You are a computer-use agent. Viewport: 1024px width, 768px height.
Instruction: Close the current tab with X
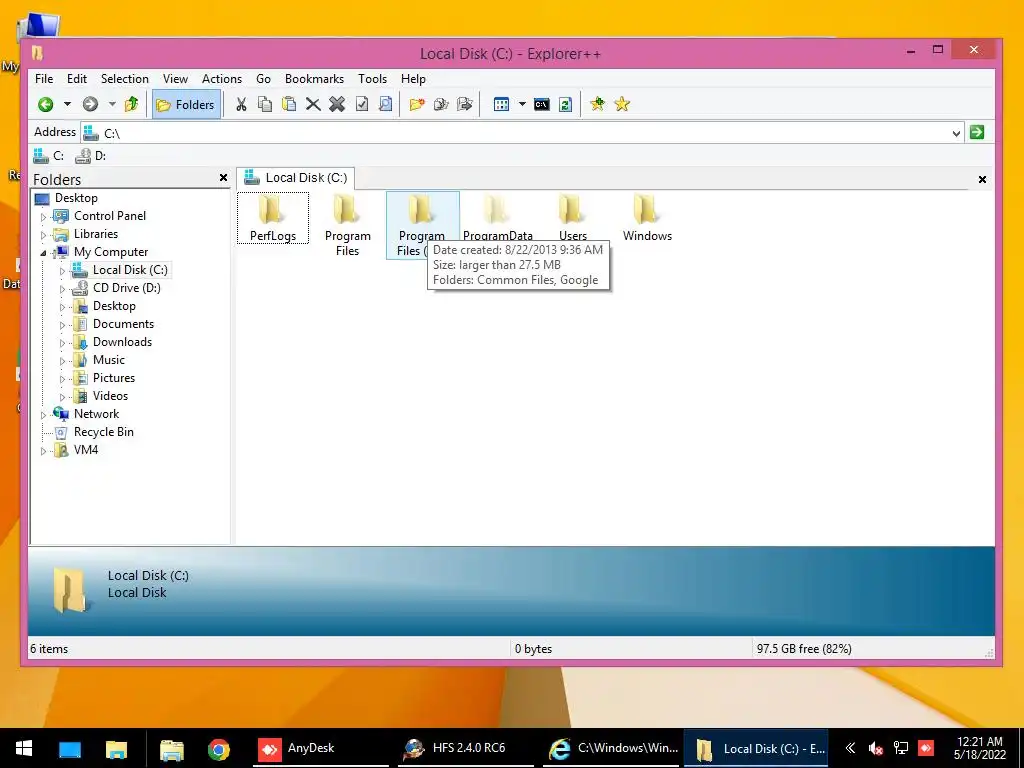click(x=982, y=180)
